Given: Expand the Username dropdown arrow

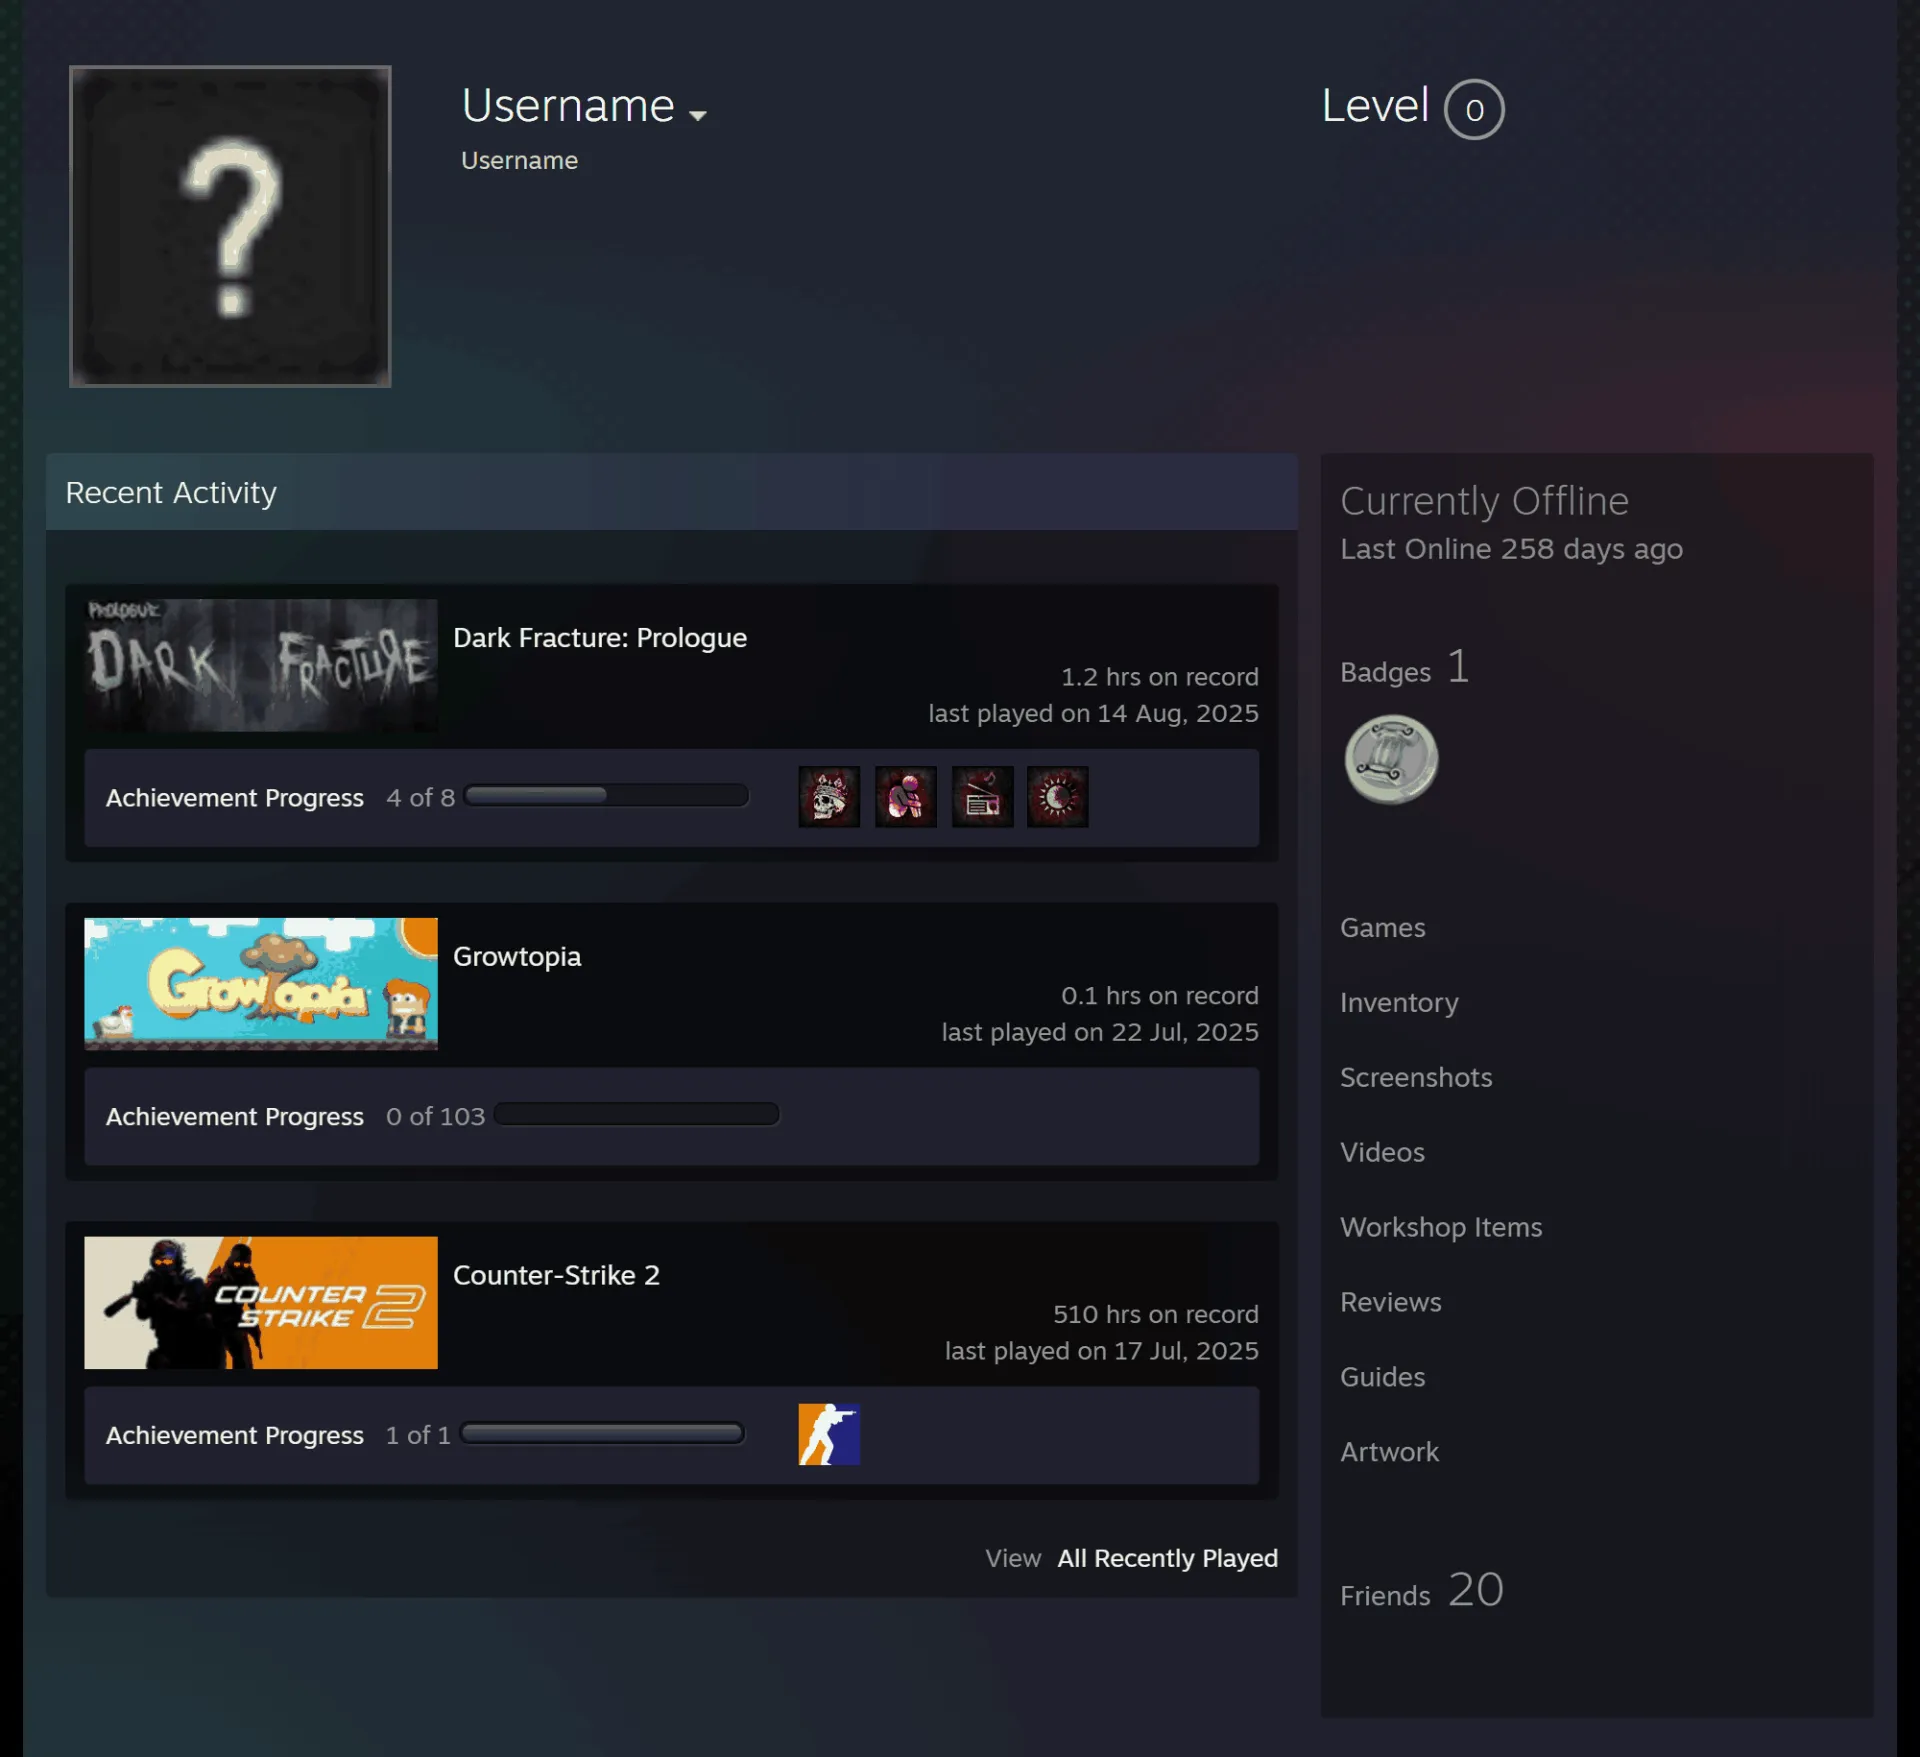Looking at the screenshot, I should pos(698,115).
